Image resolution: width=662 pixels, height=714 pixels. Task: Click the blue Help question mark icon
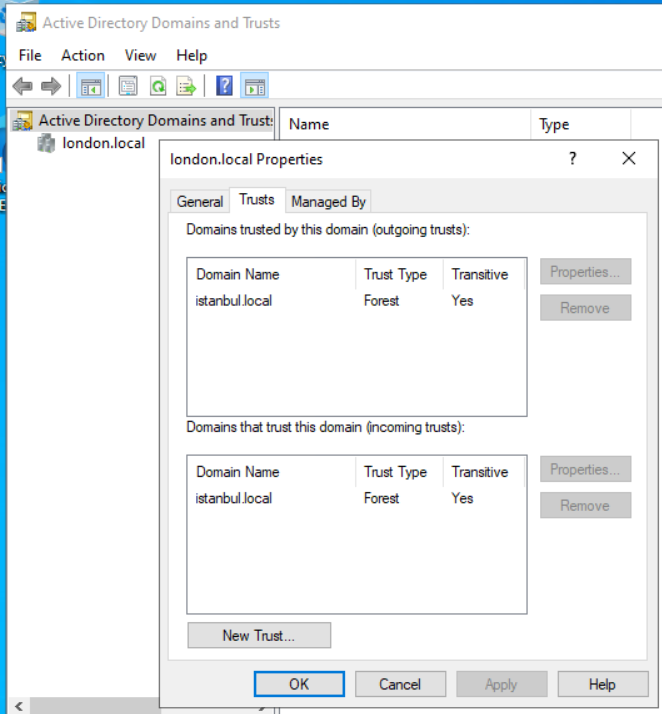(x=224, y=87)
